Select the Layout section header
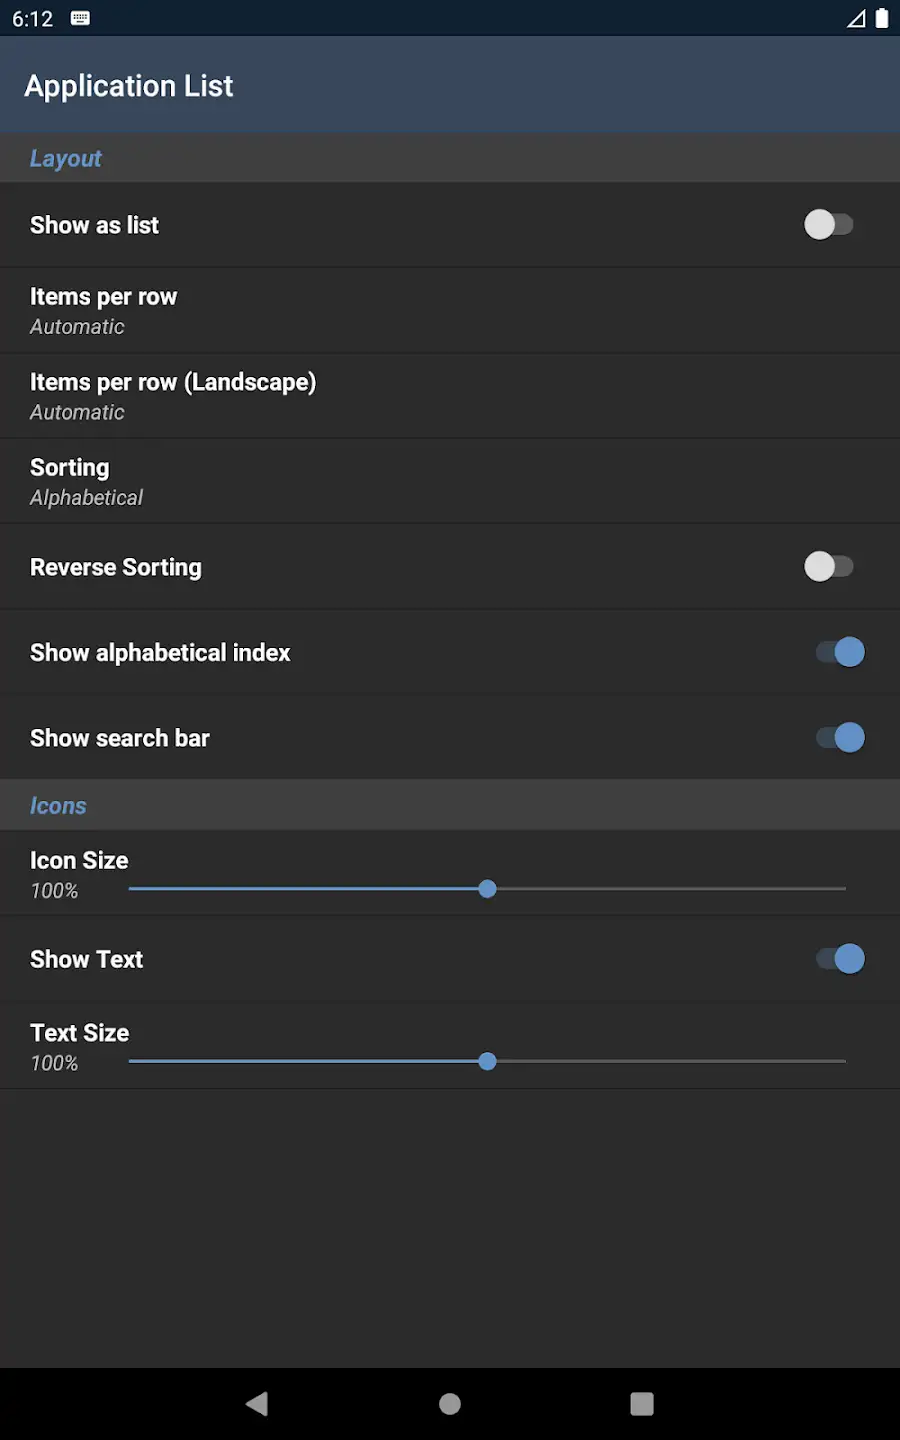The image size is (900, 1440). tap(66, 158)
